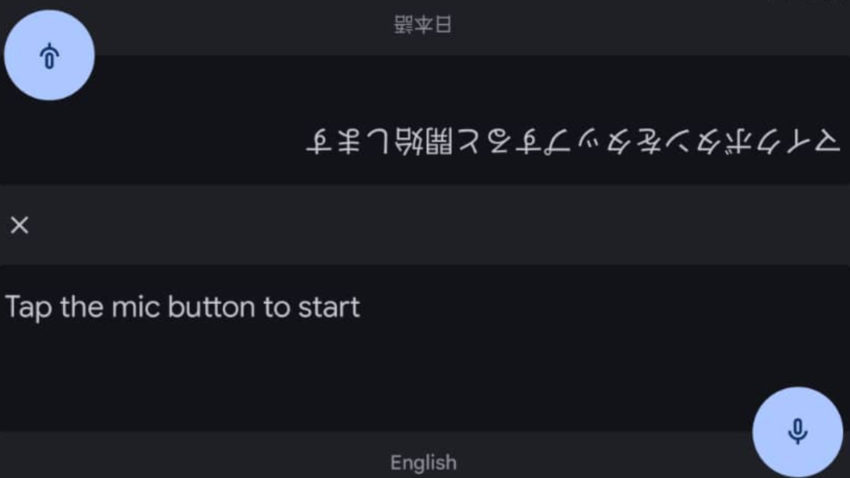Image resolution: width=850 pixels, height=478 pixels.
Task: Activate the mic icon in the lower-right circle
Action: tap(797, 431)
